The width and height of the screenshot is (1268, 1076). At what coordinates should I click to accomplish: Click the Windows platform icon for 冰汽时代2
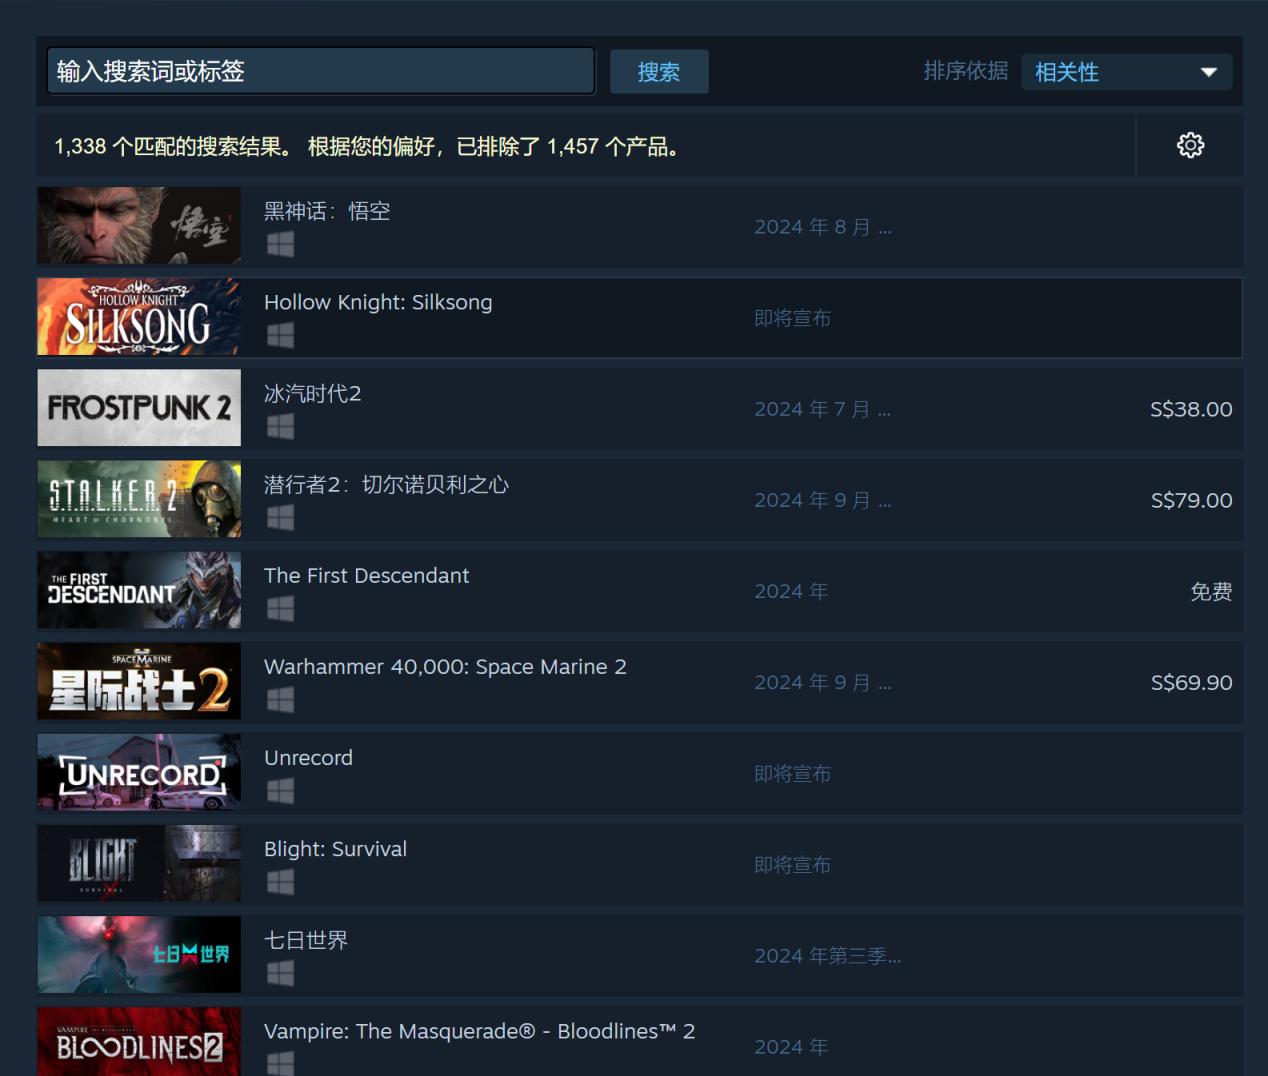coord(280,426)
